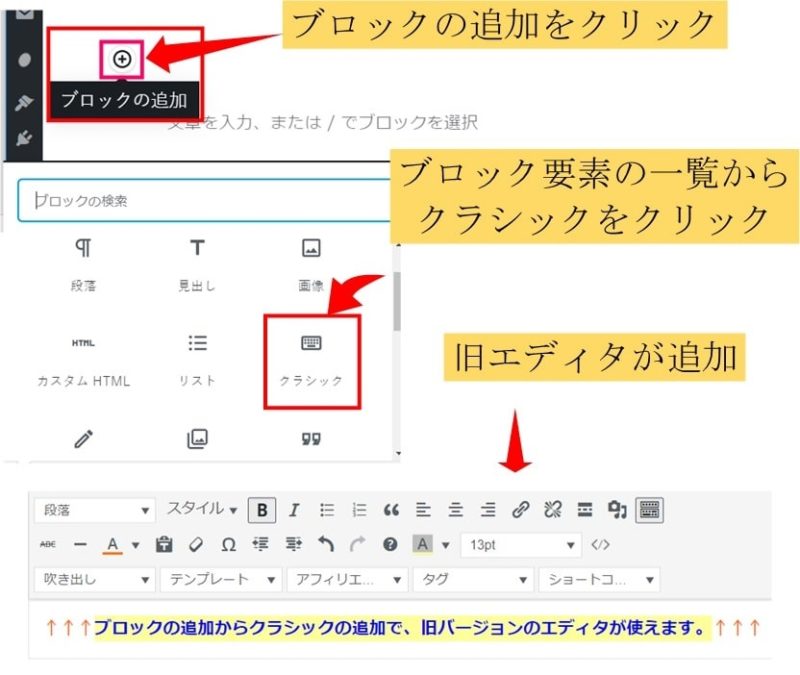The height and width of the screenshot is (675, 800).
Task: Focus the block search field
Action: [x=204, y=201]
